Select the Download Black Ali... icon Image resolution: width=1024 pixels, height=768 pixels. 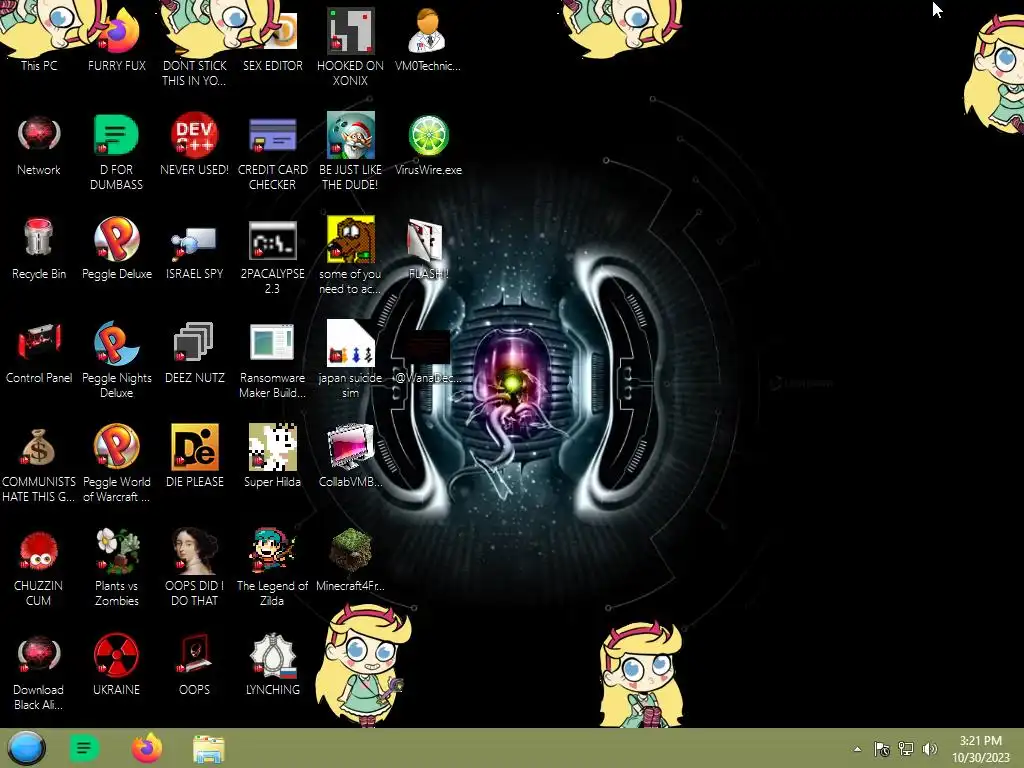tap(39, 672)
